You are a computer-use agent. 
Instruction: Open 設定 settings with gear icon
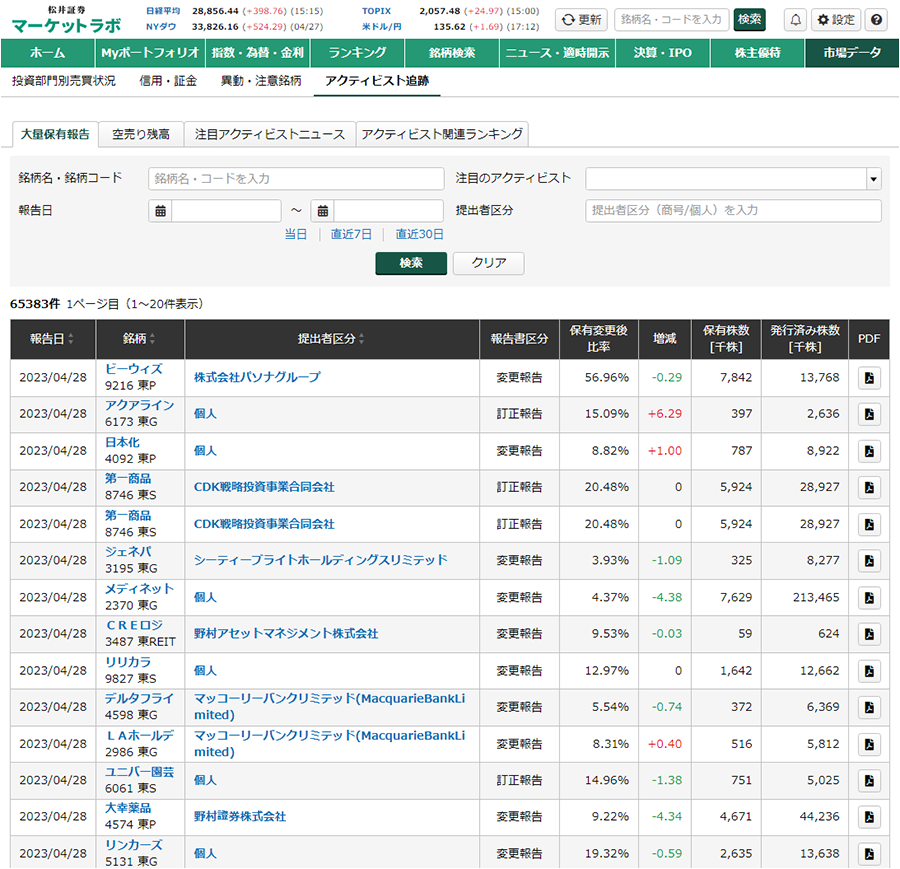pyautogui.click(x=836, y=20)
